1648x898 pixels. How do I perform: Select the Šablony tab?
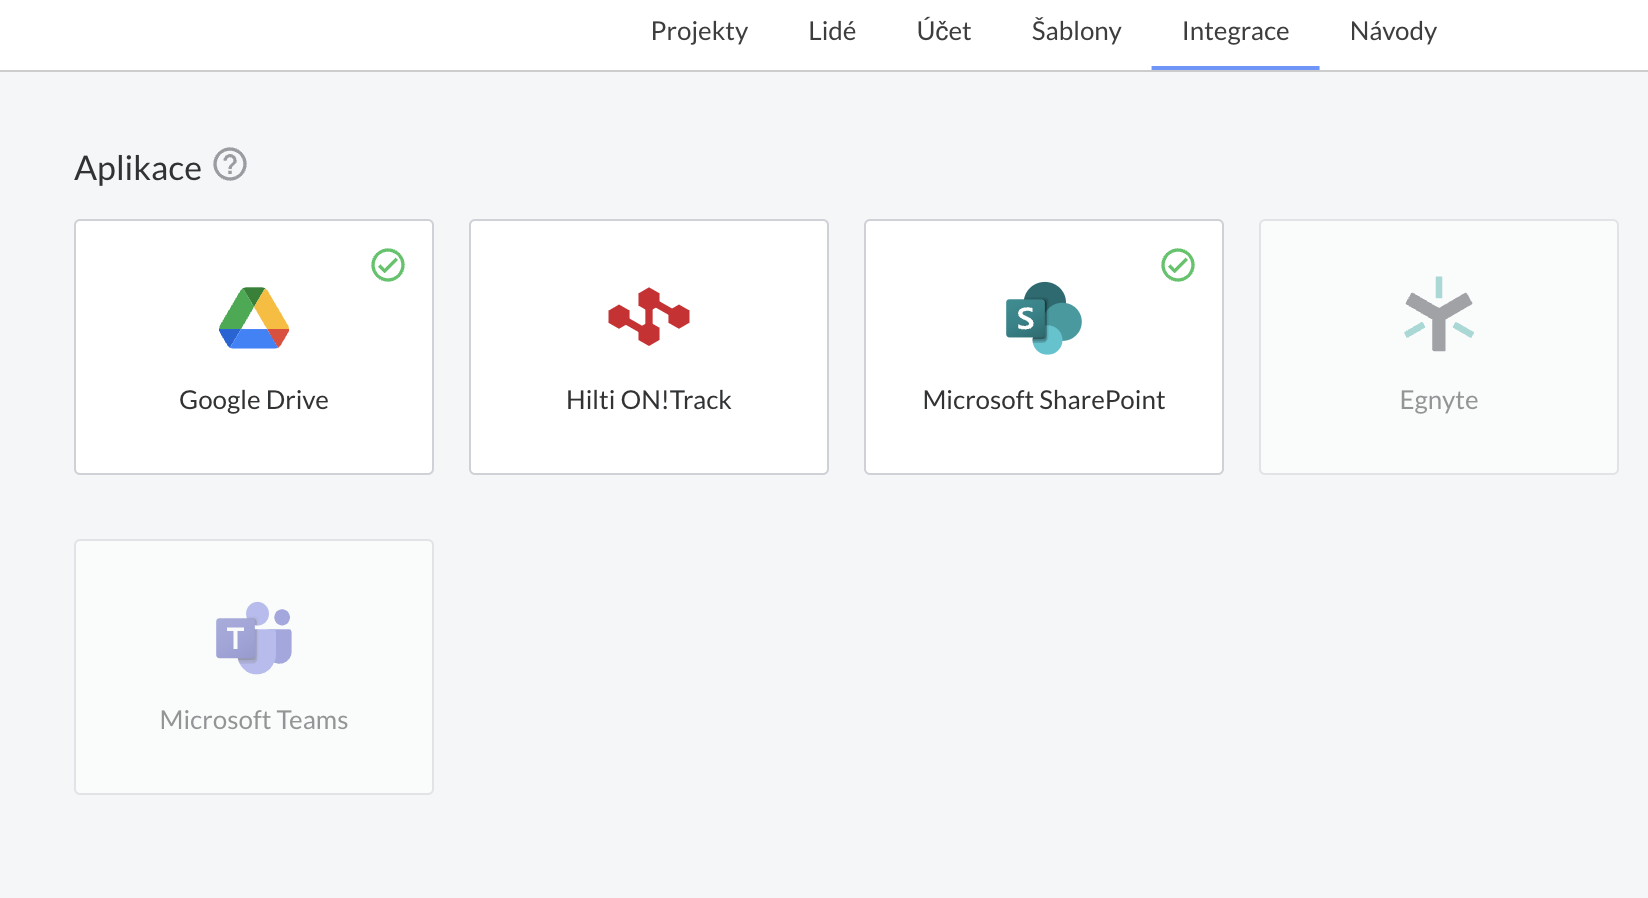(1076, 32)
